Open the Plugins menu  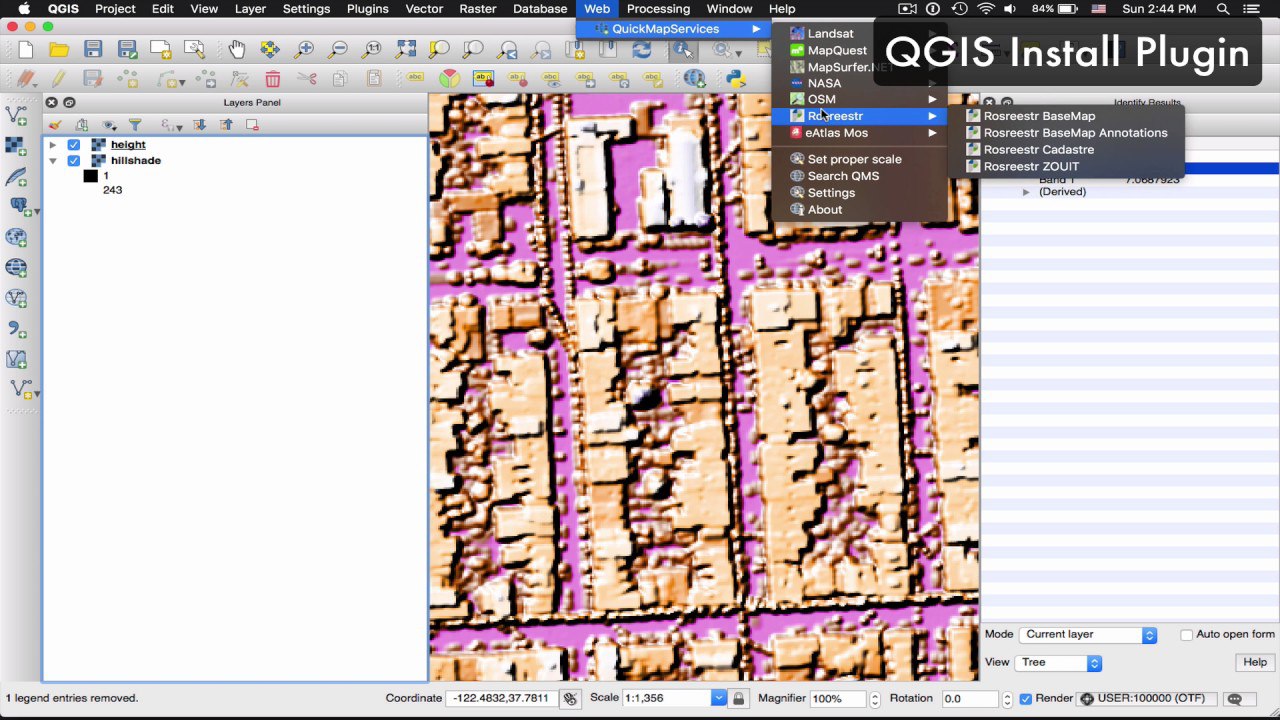pyautogui.click(x=367, y=9)
